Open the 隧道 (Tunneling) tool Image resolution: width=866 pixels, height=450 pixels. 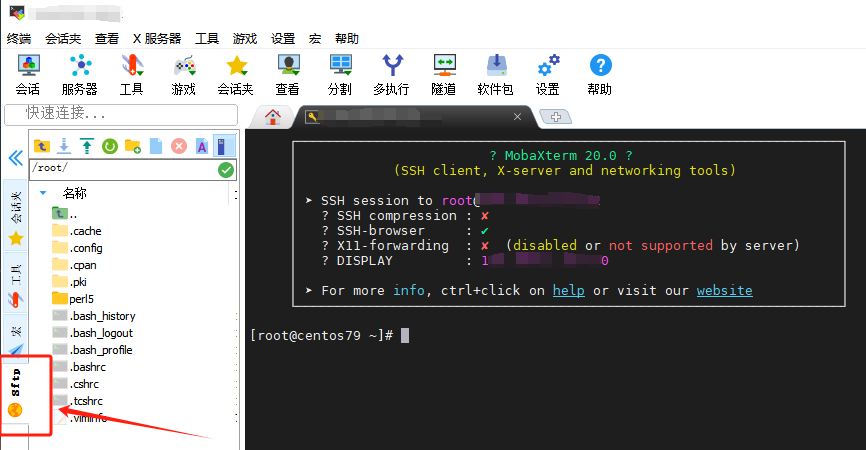[x=444, y=75]
